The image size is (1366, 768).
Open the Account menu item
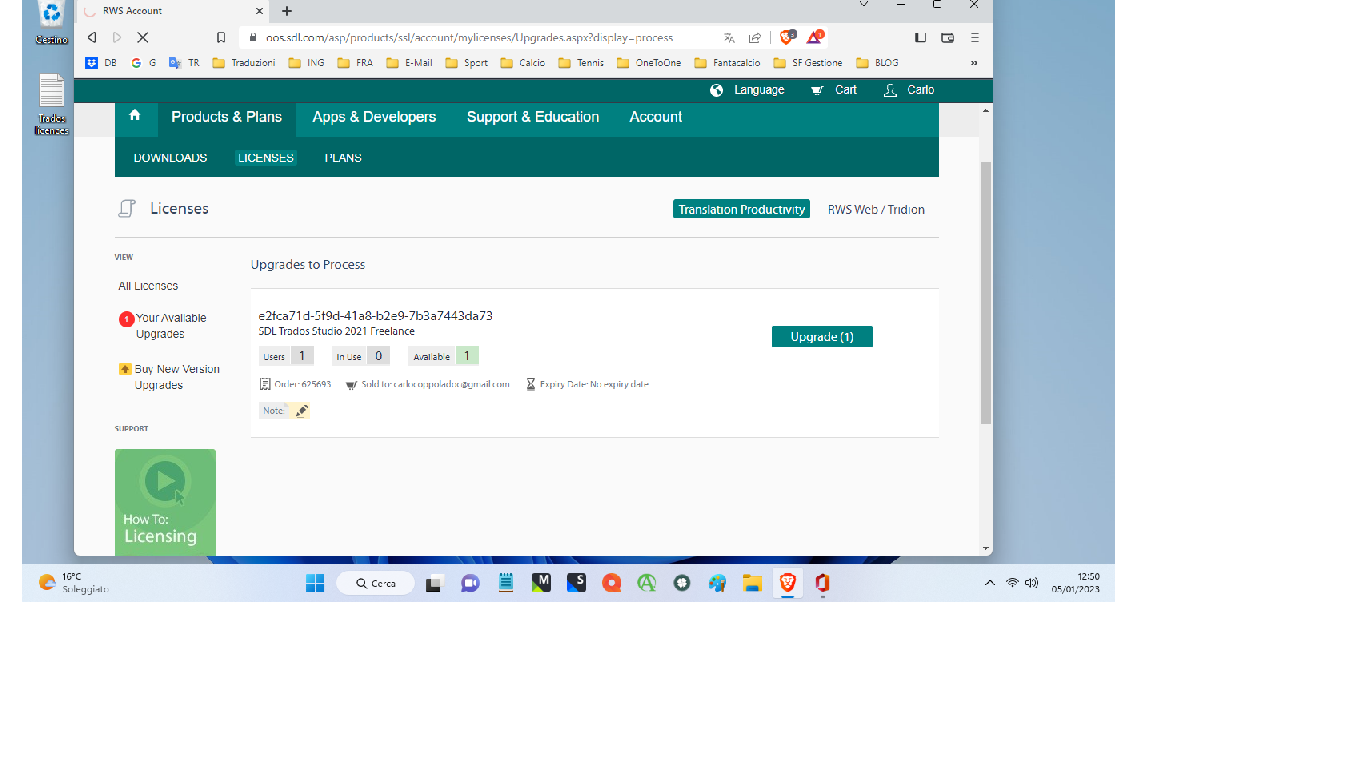(x=655, y=117)
